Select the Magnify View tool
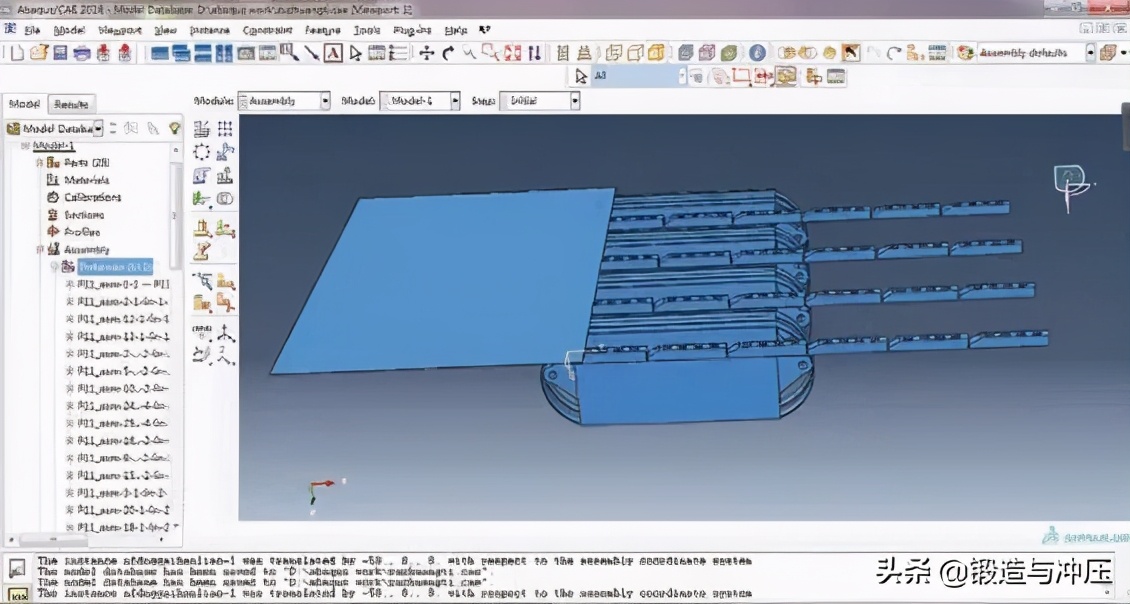The width and height of the screenshot is (1130, 604). (x=469, y=53)
